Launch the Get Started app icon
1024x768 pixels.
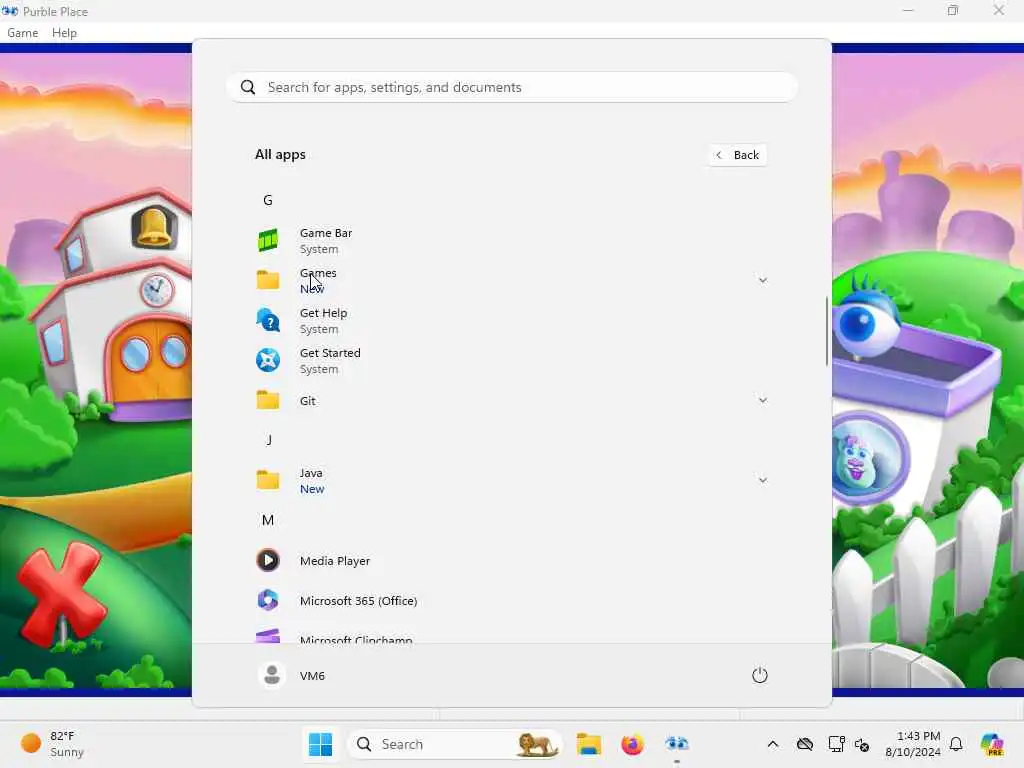(268, 360)
